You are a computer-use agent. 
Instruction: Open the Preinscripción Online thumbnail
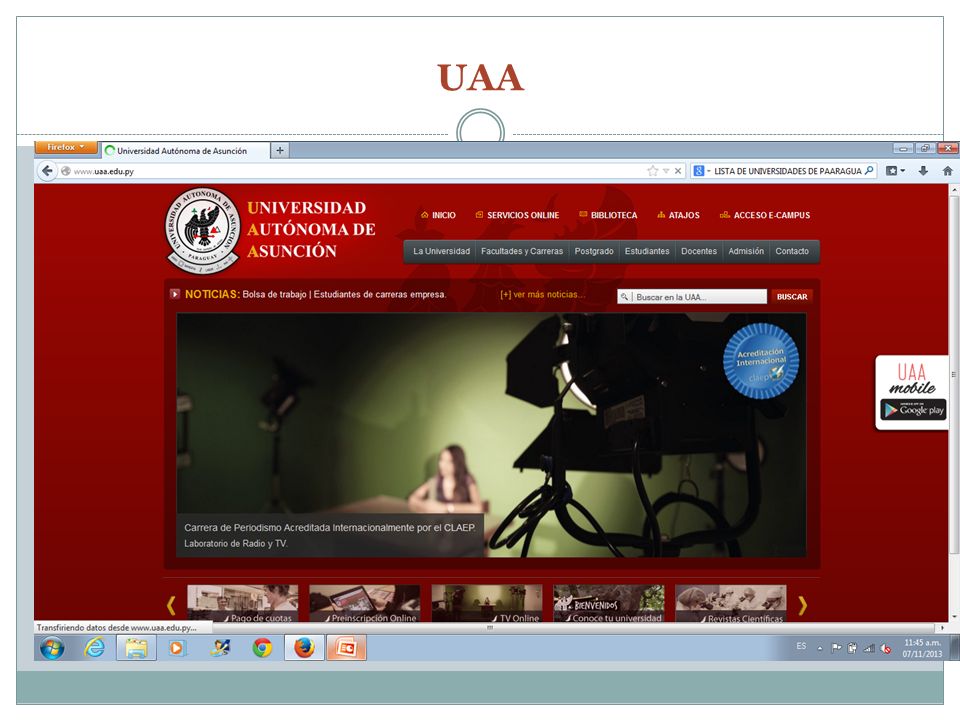pyautogui.click(x=364, y=604)
